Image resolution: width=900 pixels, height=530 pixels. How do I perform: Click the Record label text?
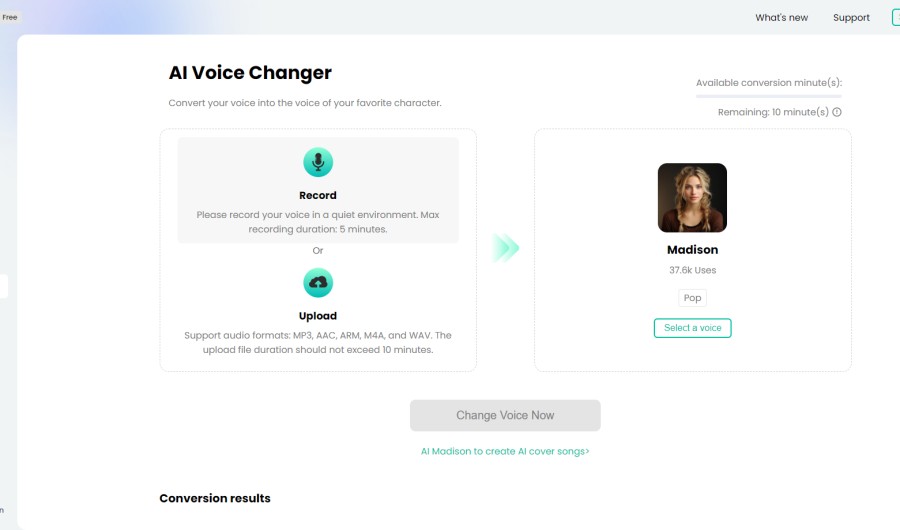[318, 195]
